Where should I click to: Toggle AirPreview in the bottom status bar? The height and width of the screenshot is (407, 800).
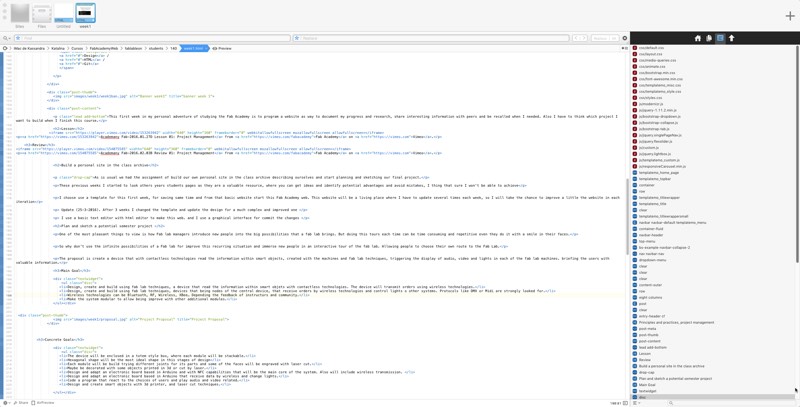click(x=43, y=403)
